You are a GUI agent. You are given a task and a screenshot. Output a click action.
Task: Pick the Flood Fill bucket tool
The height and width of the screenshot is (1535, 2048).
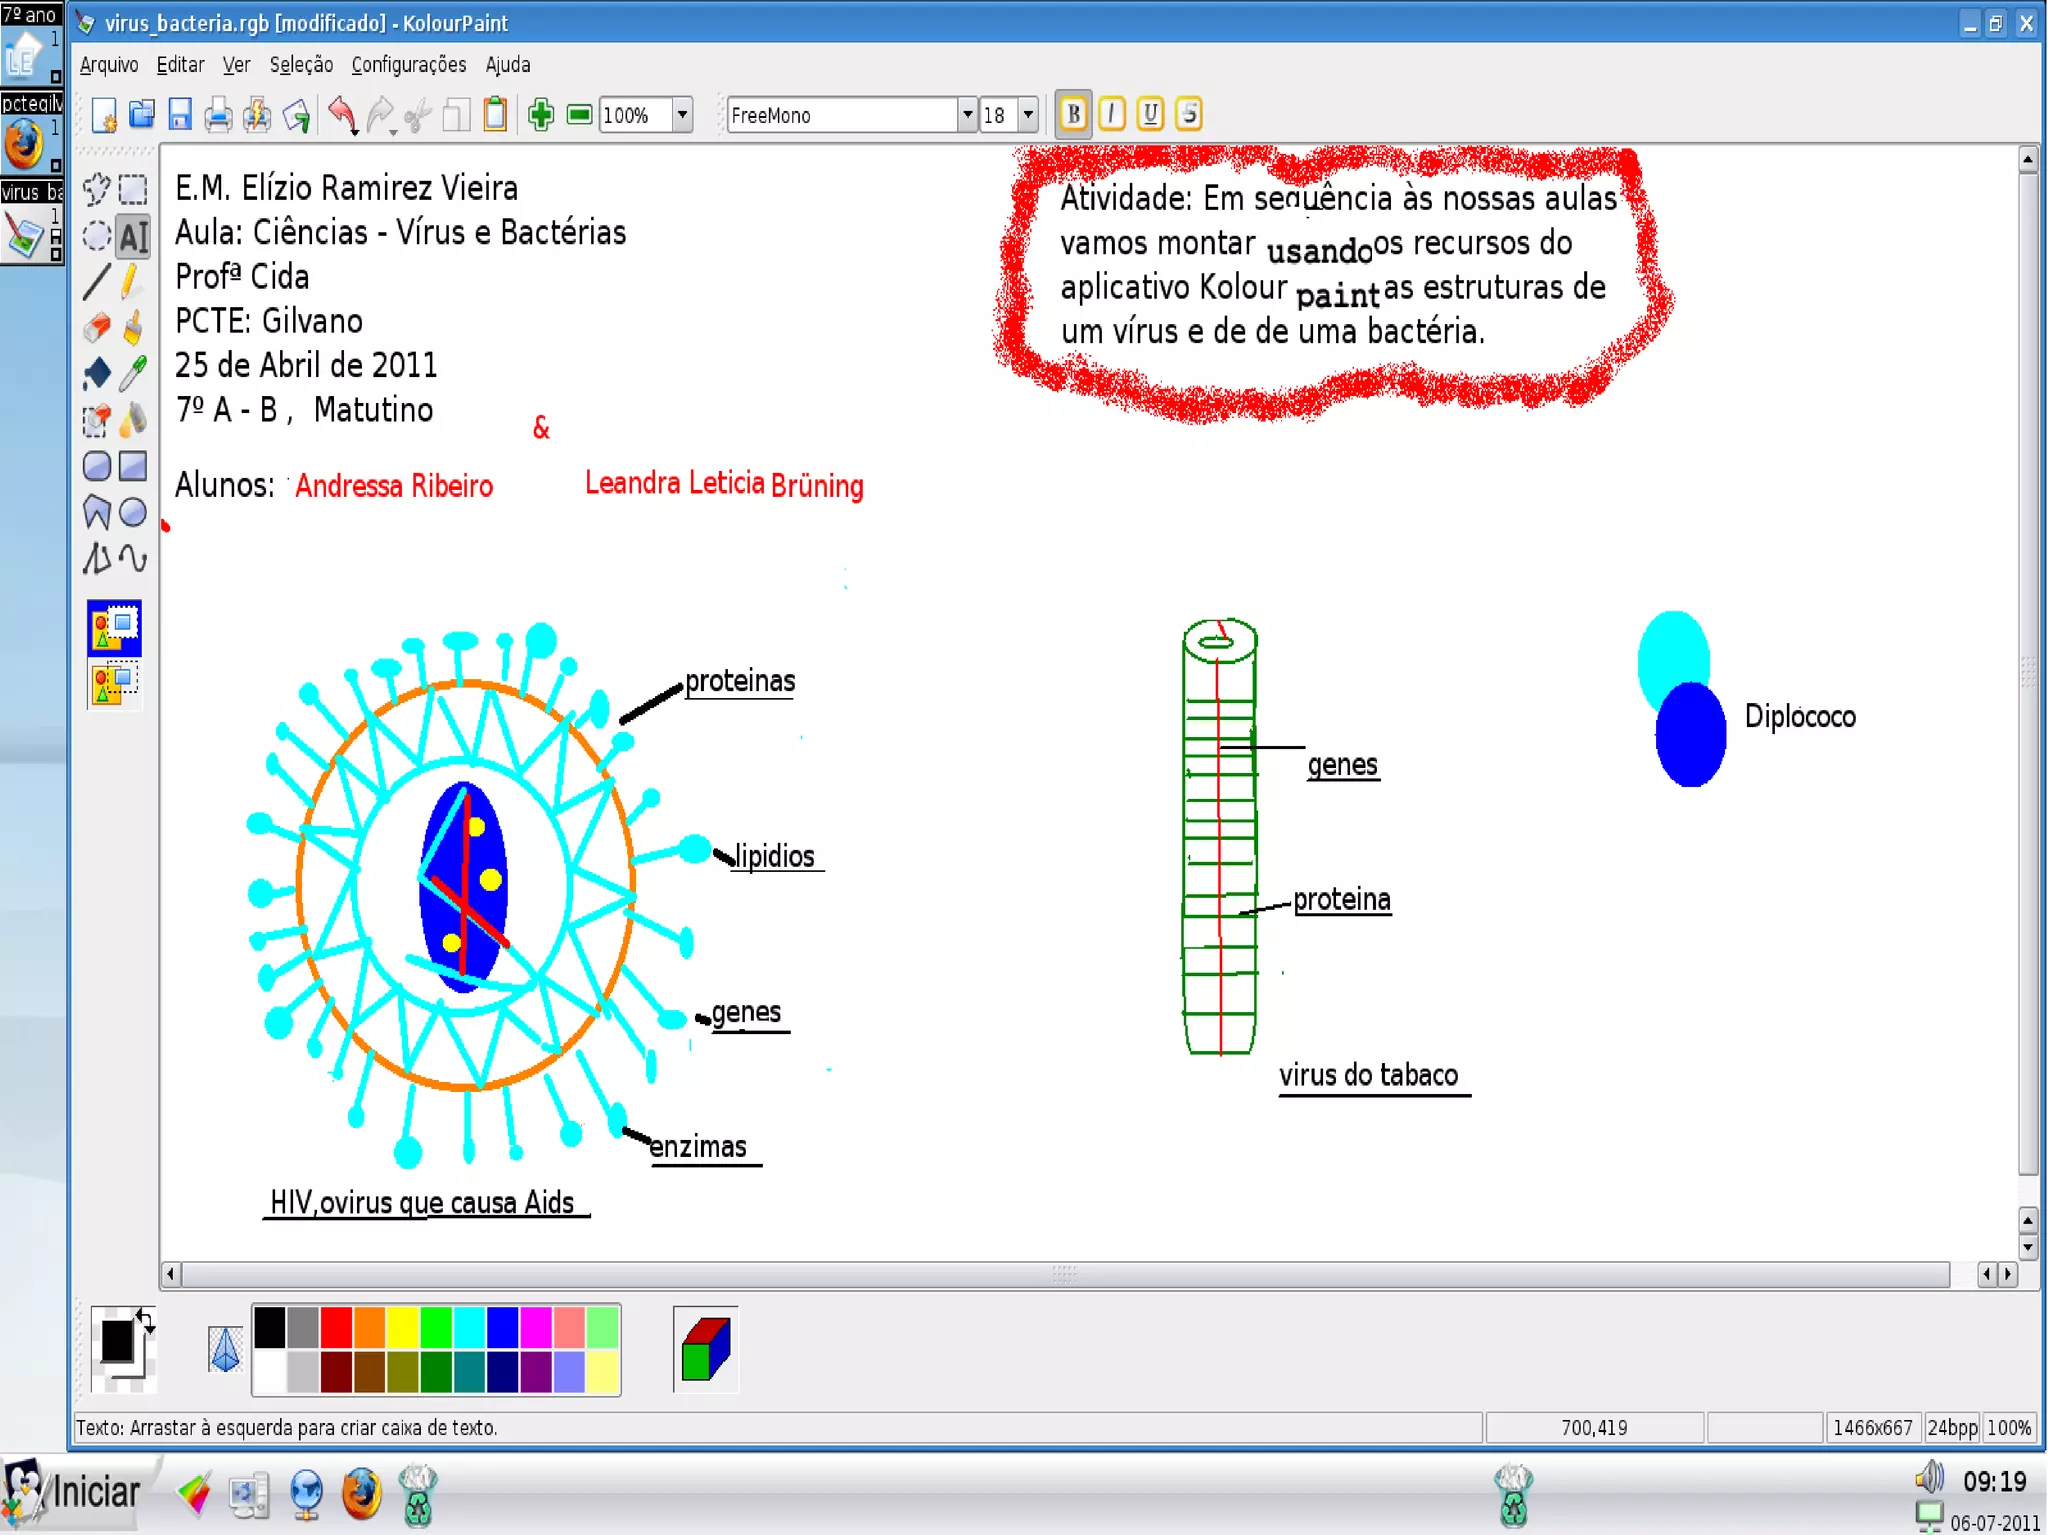point(97,374)
